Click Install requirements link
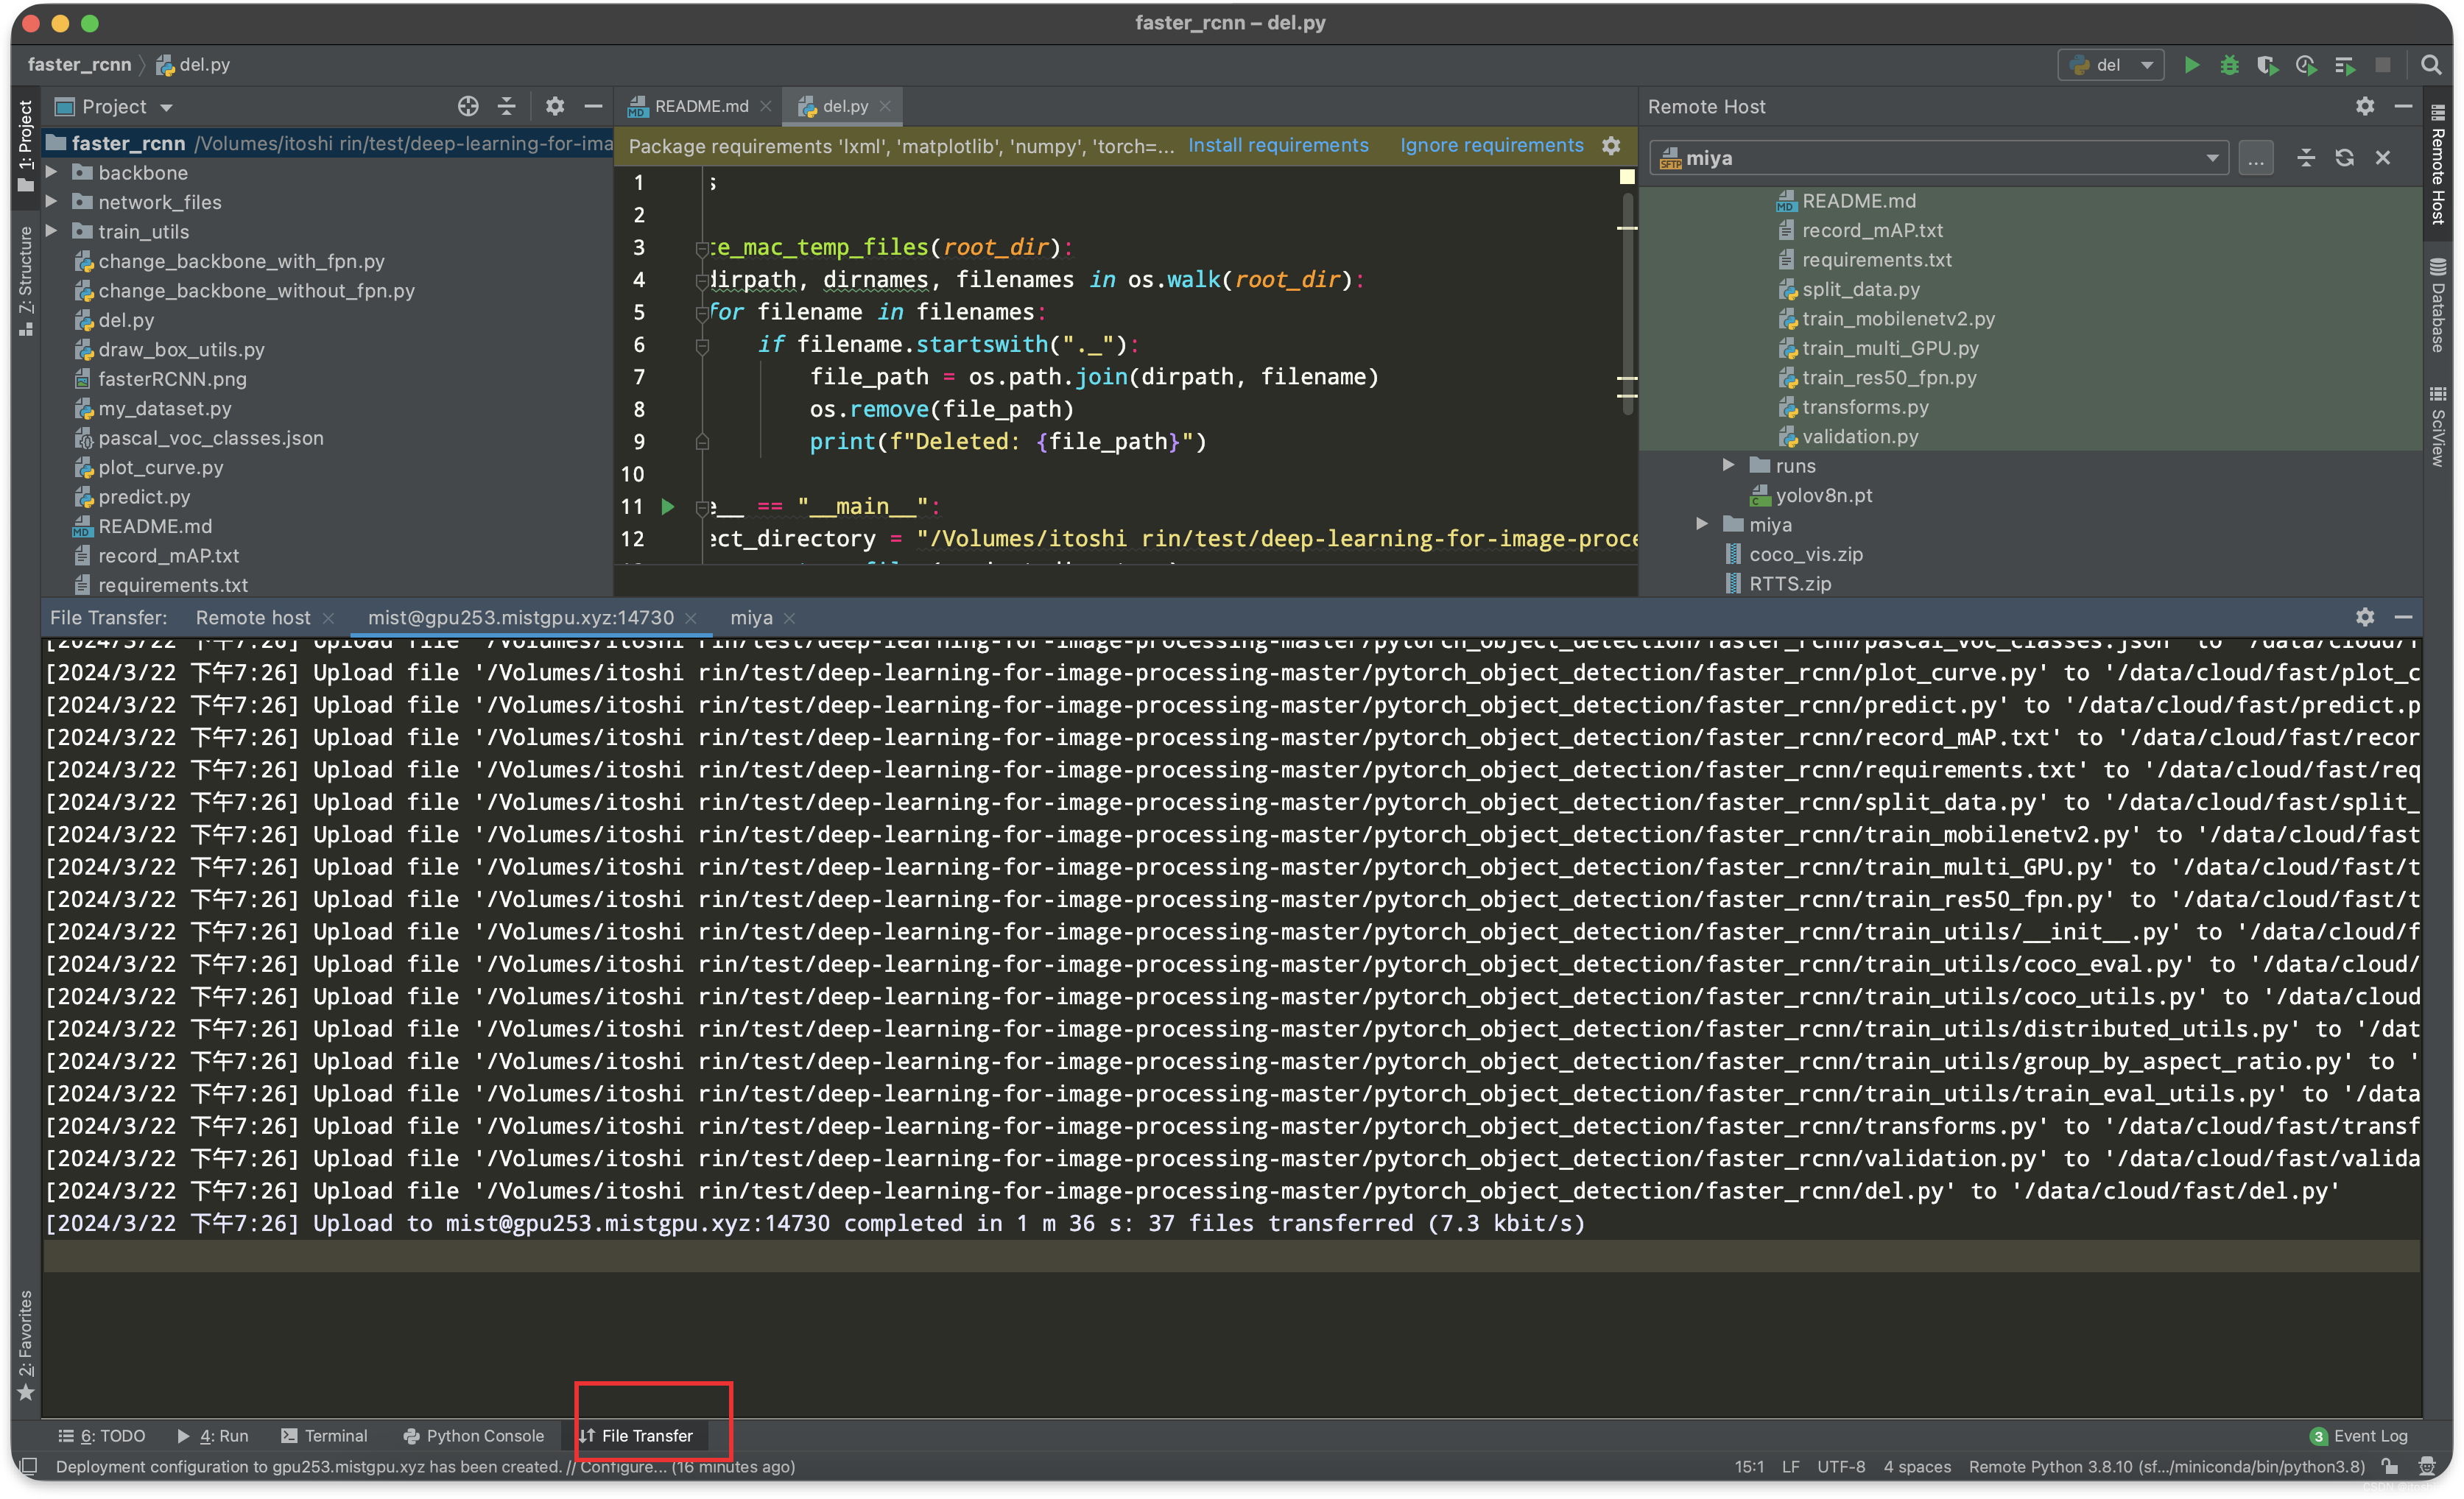The height and width of the screenshot is (1499, 2464). tap(1278, 146)
